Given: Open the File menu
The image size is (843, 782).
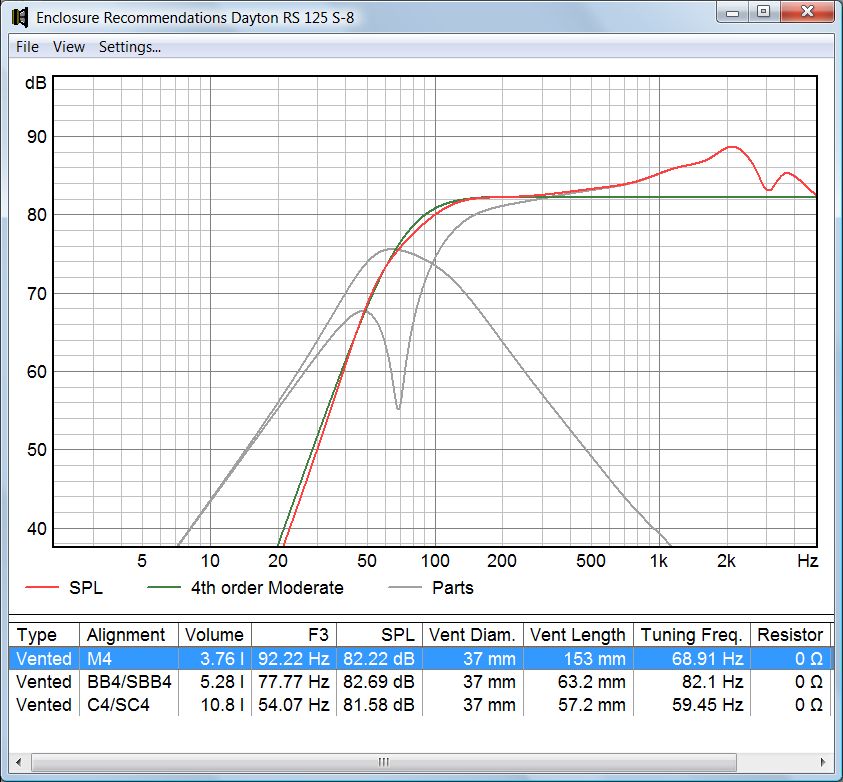Looking at the screenshot, I should point(25,46).
